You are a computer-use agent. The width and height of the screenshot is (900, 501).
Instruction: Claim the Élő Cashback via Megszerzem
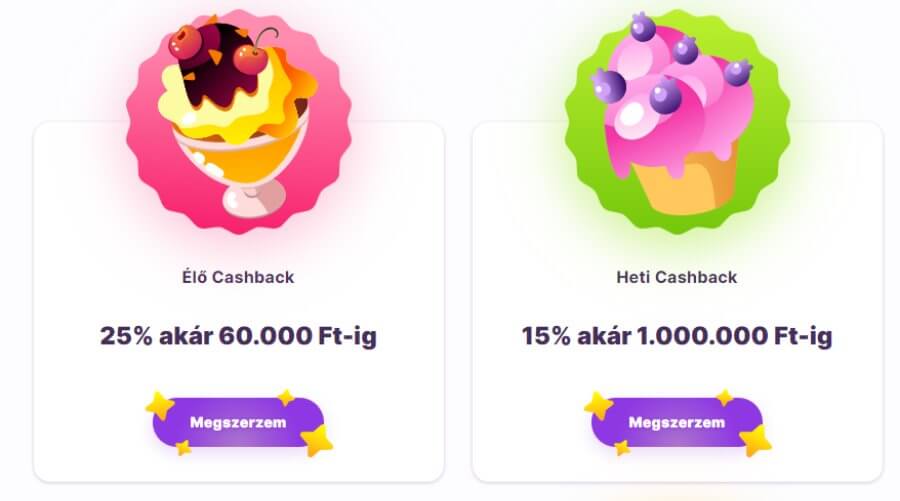pyautogui.click(x=238, y=422)
